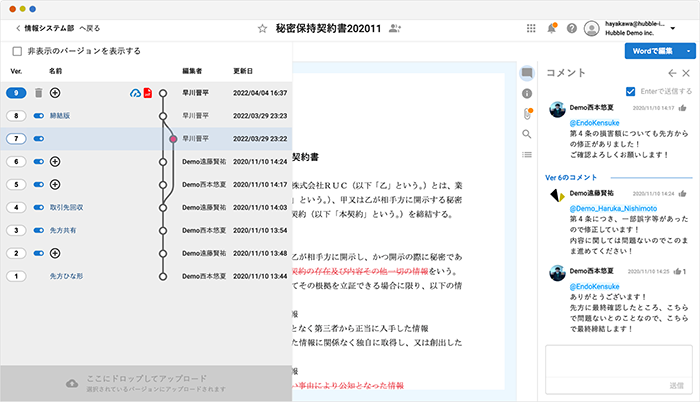Delete version 9 with the trash icon
The height and width of the screenshot is (402, 700).
[38, 93]
